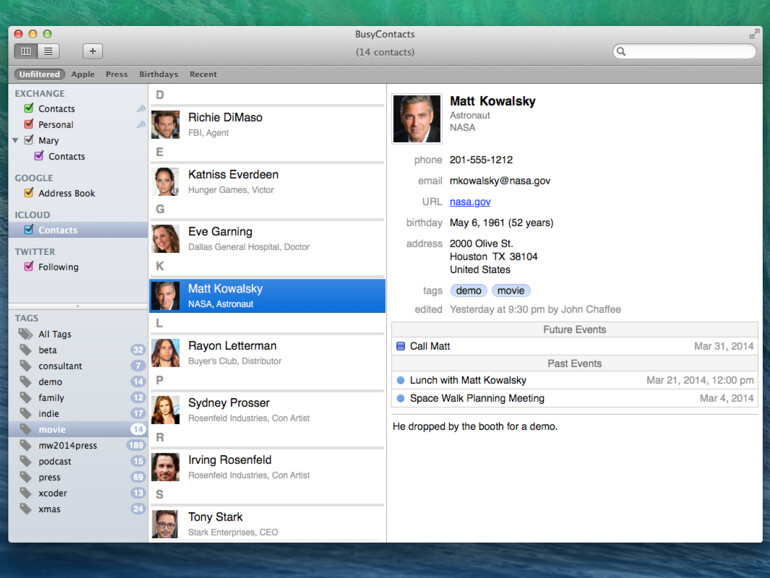Image resolution: width=770 pixels, height=578 pixels.
Task: Click the mkowalsky@nasa.gov email address
Action: [500, 181]
